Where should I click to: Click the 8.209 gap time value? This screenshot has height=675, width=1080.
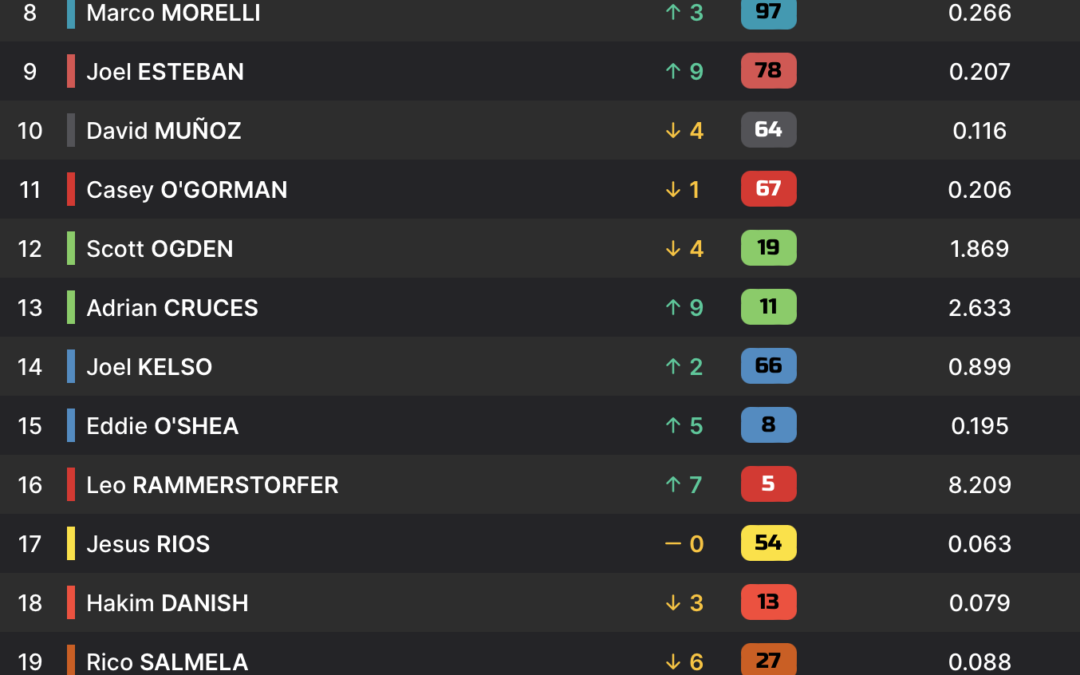pyautogui.click(x=980, y=485)
